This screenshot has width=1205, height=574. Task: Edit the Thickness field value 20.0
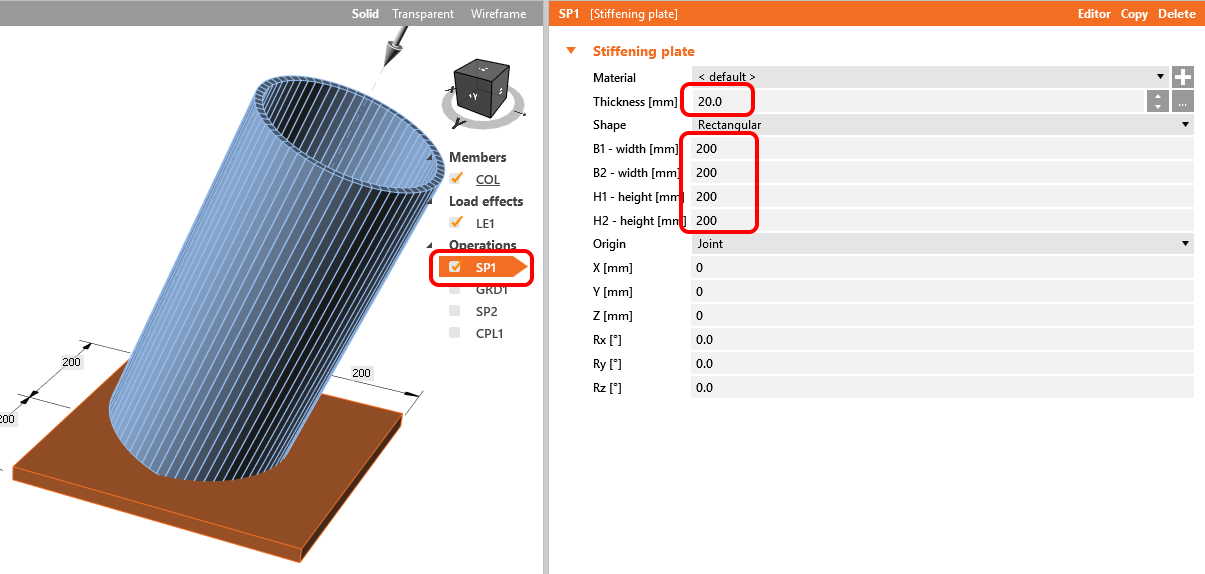(x=917, y=101)
